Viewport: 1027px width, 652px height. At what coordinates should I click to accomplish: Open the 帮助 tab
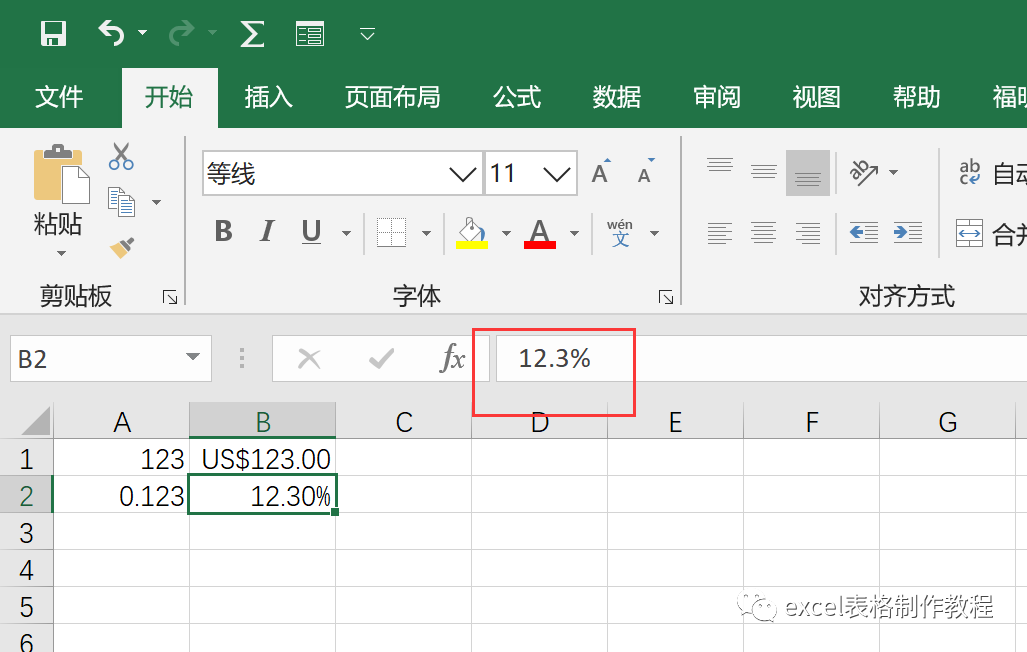[x=916, y=97]
